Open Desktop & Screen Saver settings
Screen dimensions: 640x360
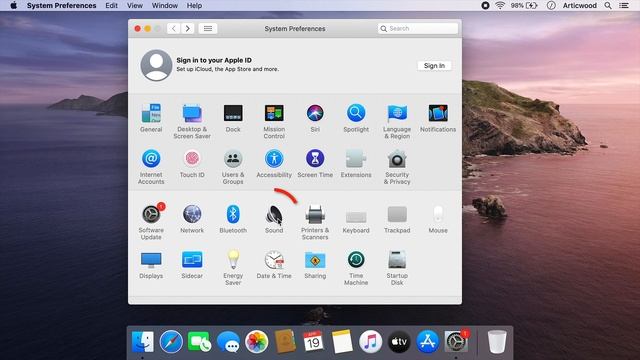pos(192,113)
